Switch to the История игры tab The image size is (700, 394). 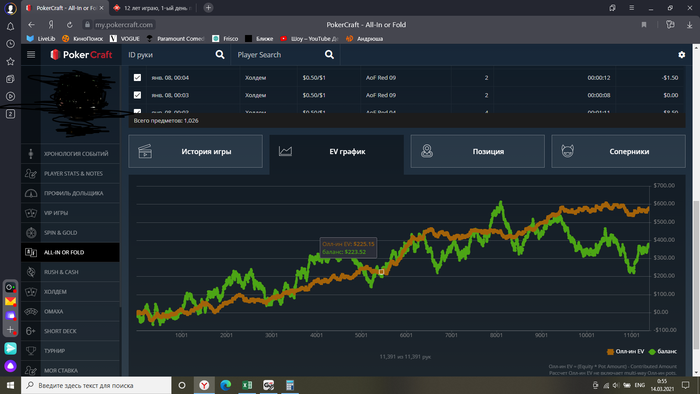click(196, 152)
